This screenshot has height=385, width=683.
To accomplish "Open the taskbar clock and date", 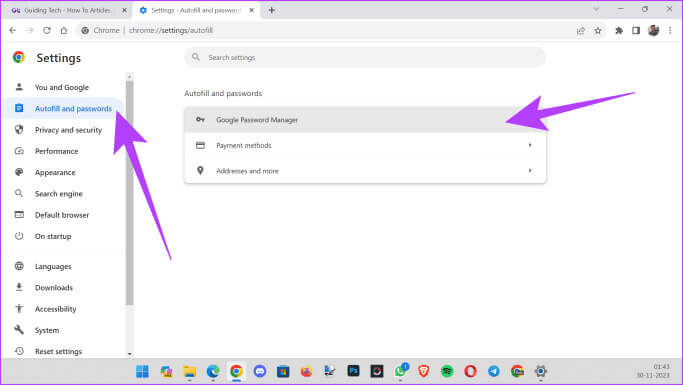I will point(653,371).
